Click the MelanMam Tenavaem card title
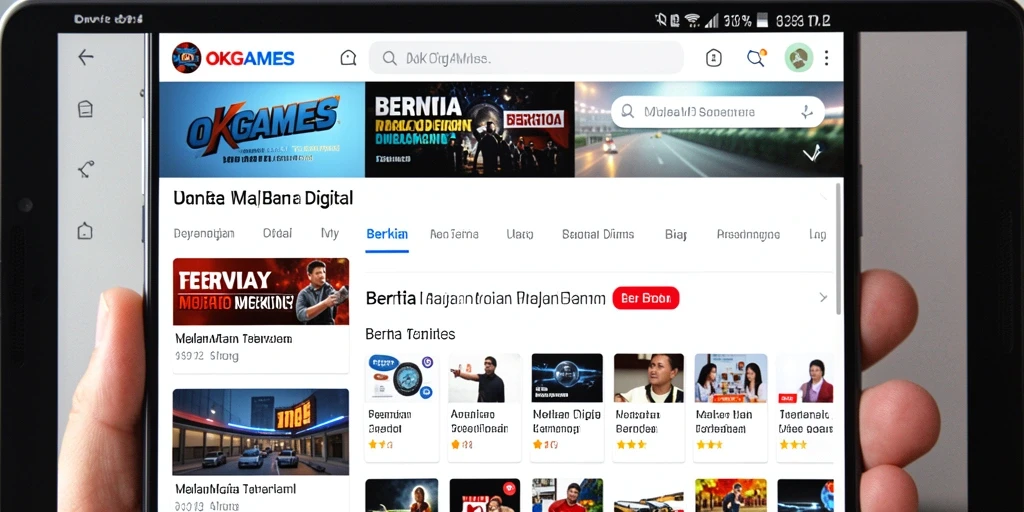This screenshot has height=512, width=1024. 234,339
